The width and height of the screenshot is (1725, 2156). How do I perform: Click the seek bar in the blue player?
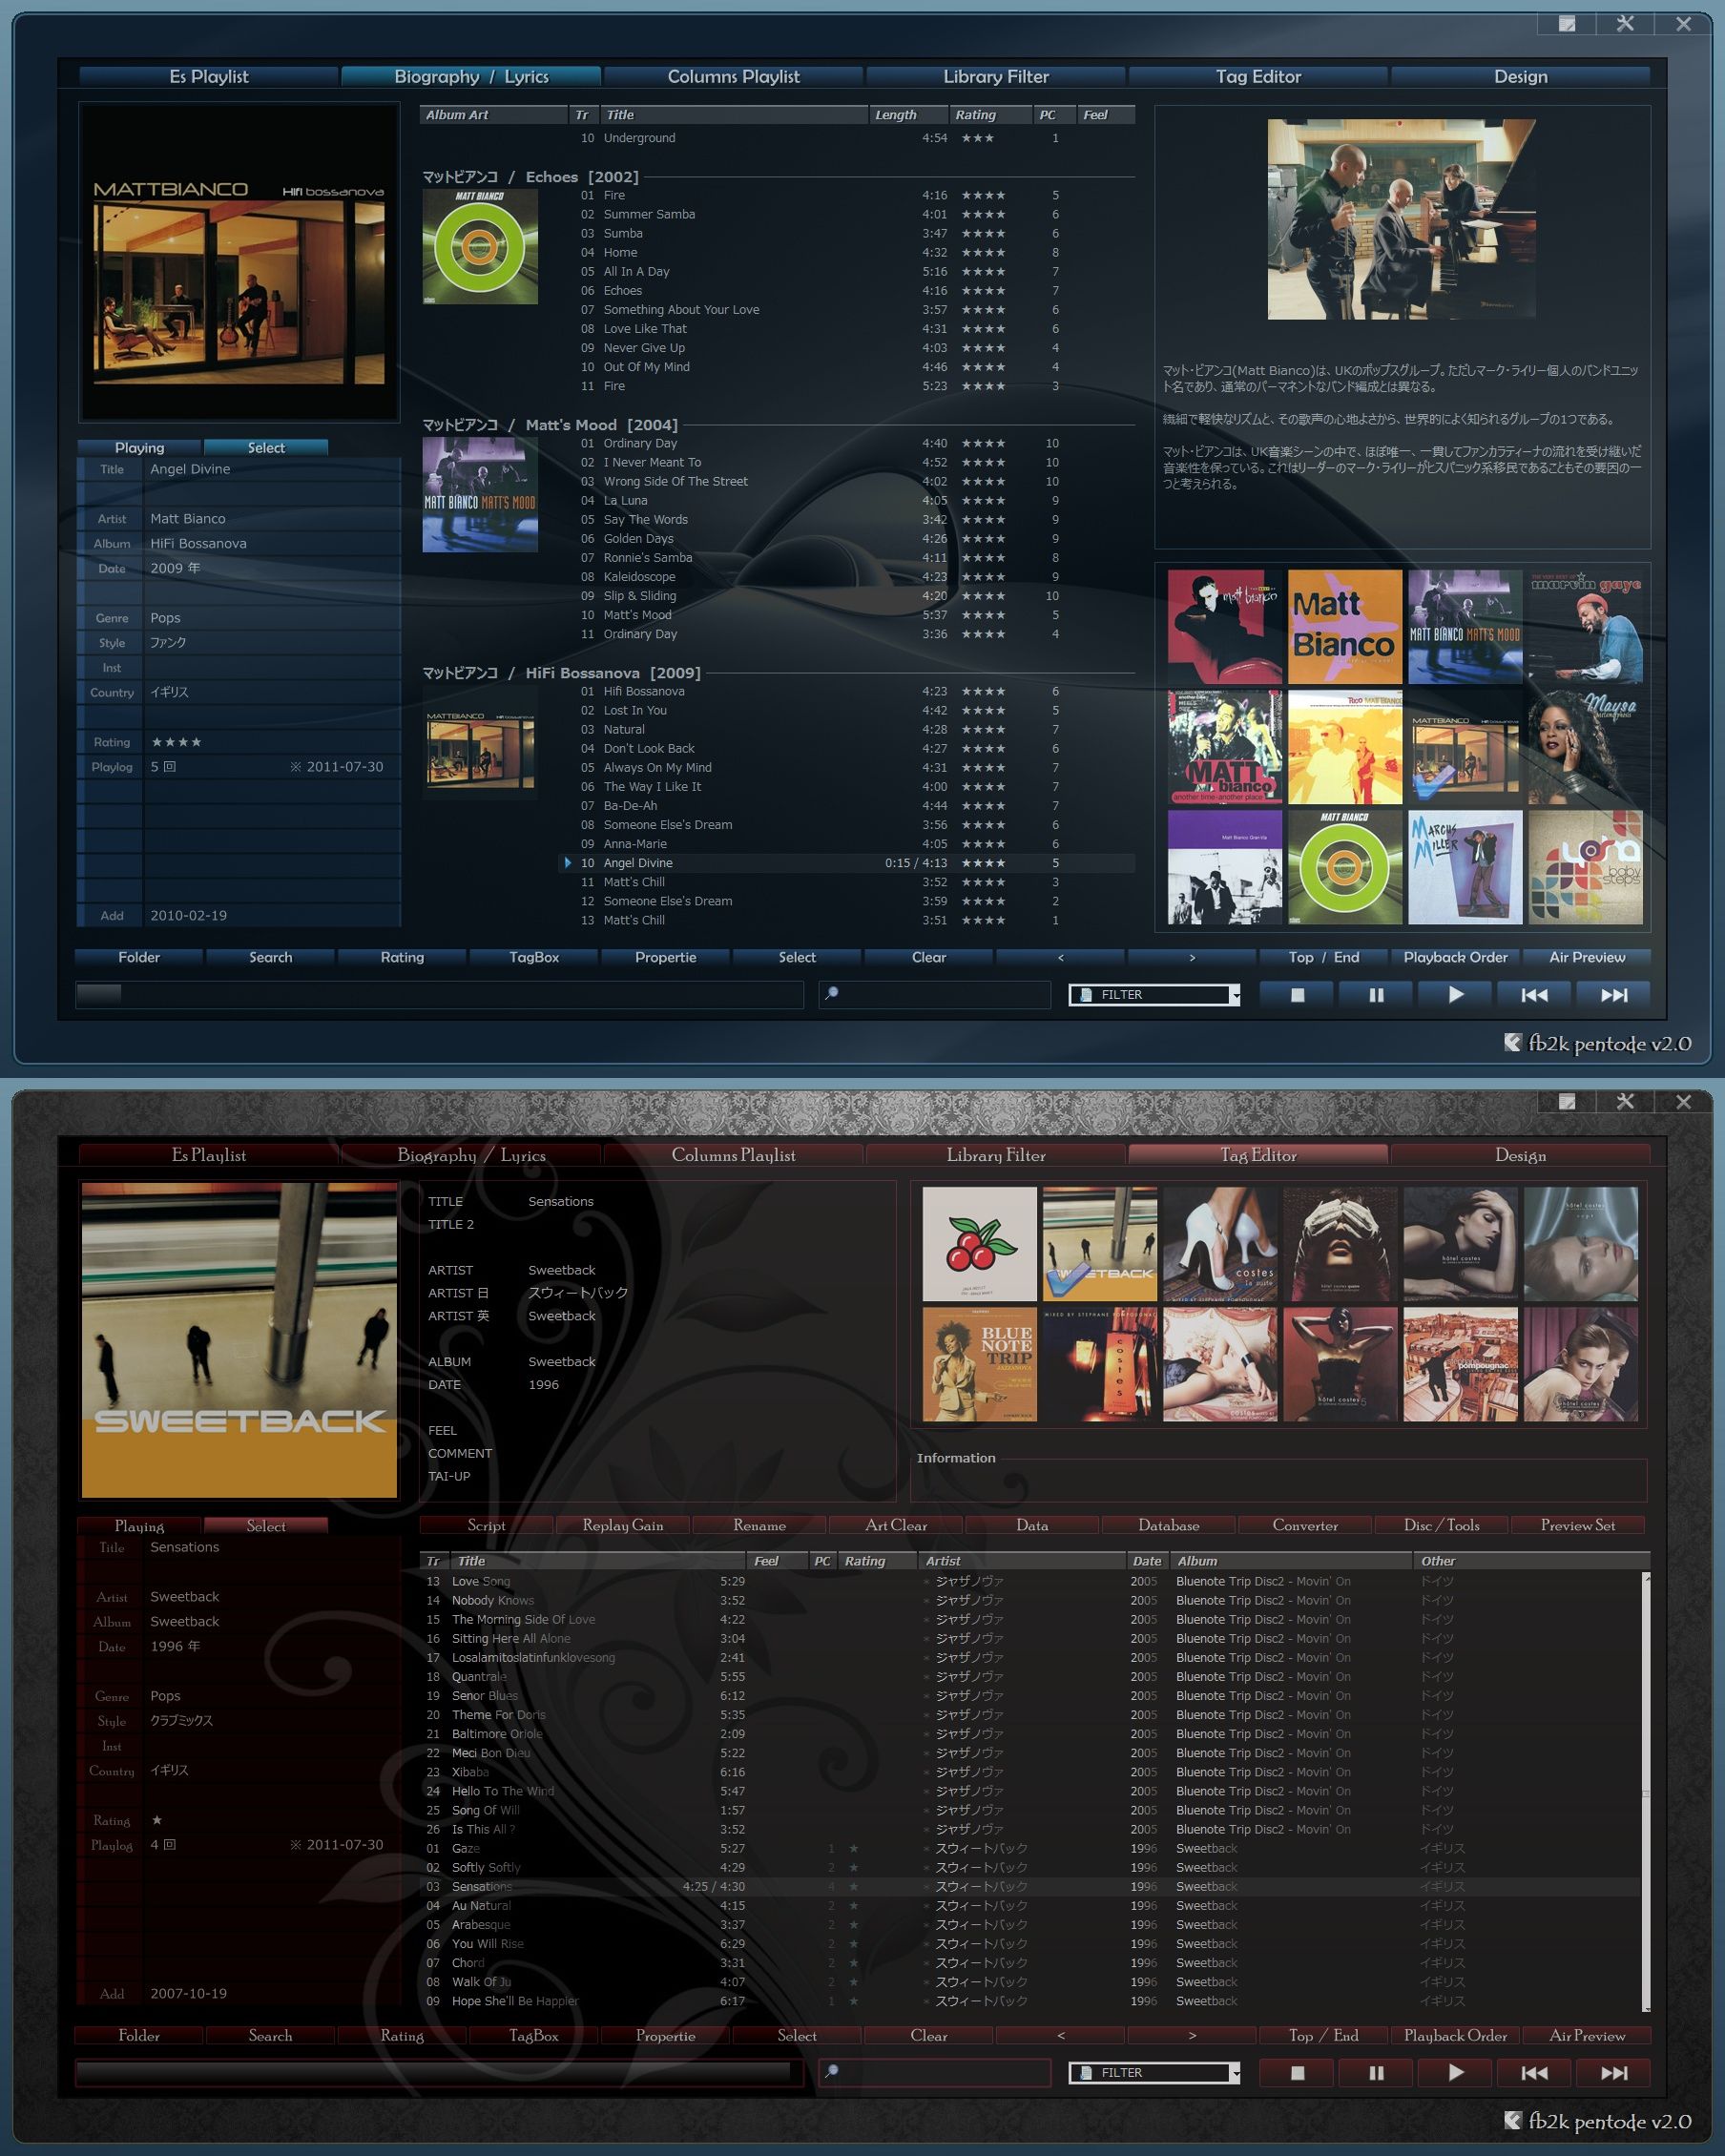[440, 995]
